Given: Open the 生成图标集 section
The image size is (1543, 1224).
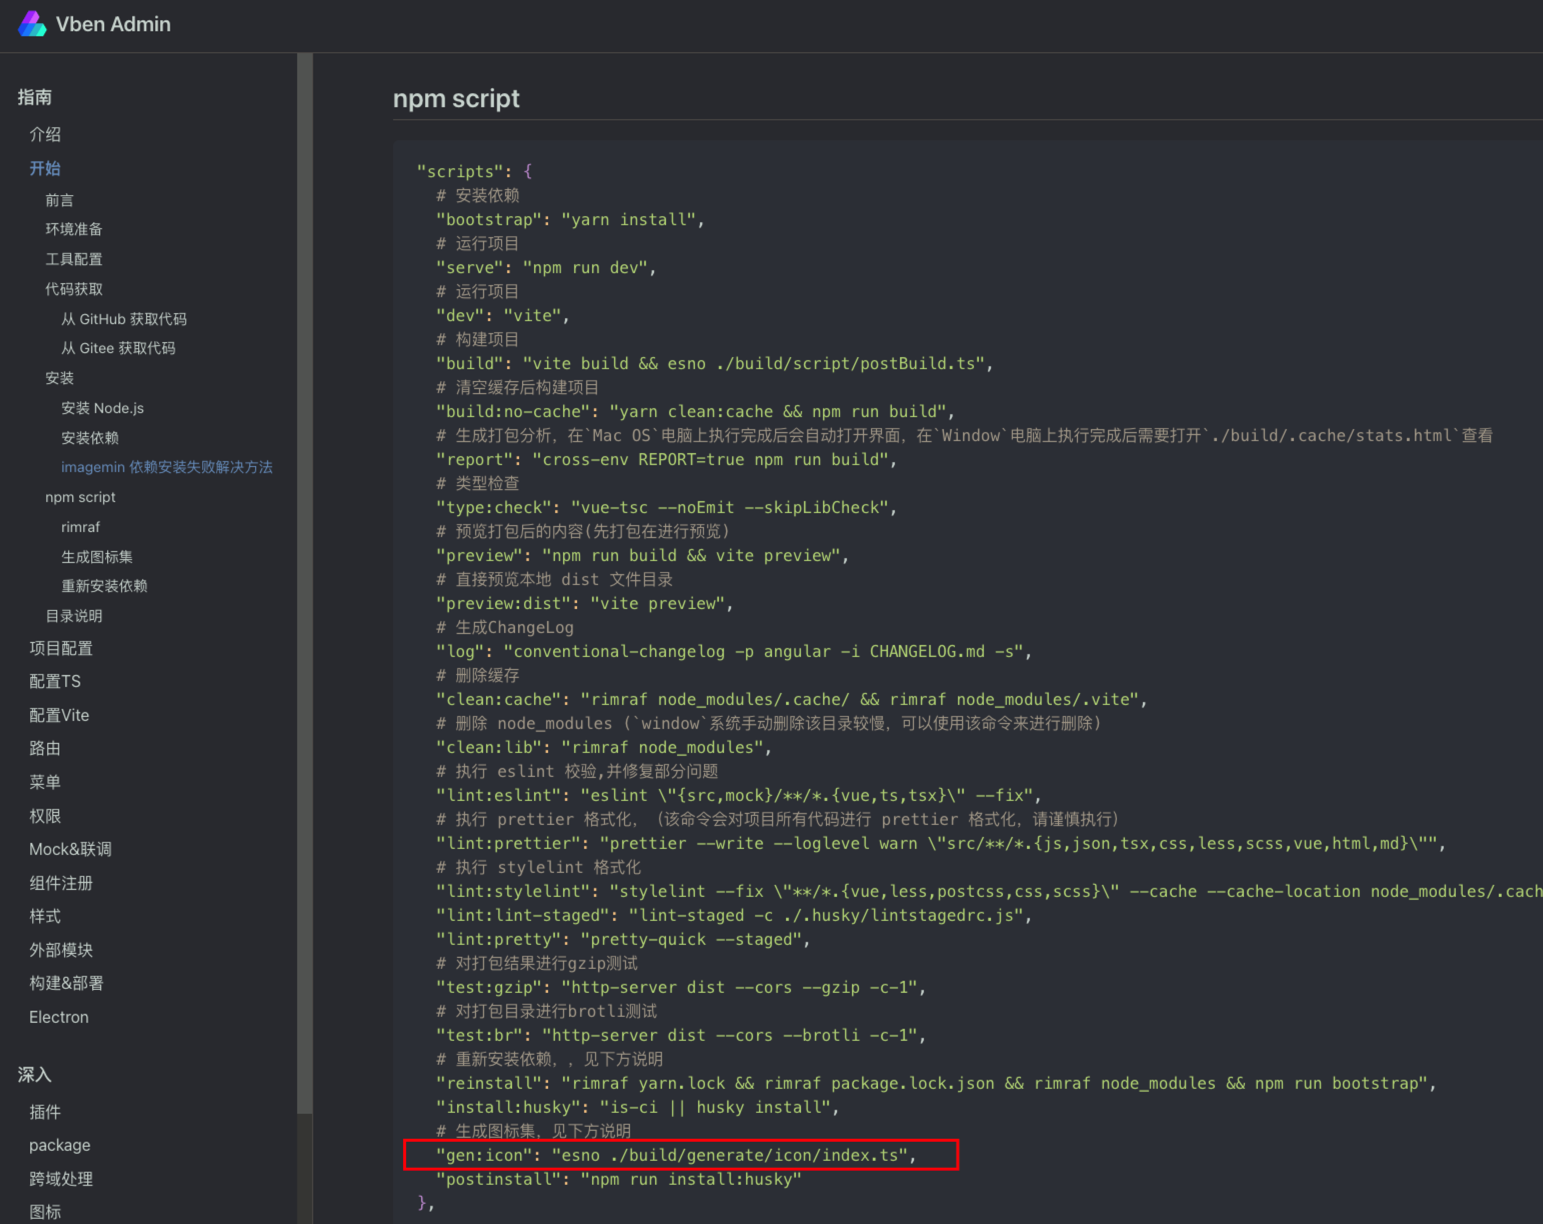Looking at the screenshot, I should (97, 556).
